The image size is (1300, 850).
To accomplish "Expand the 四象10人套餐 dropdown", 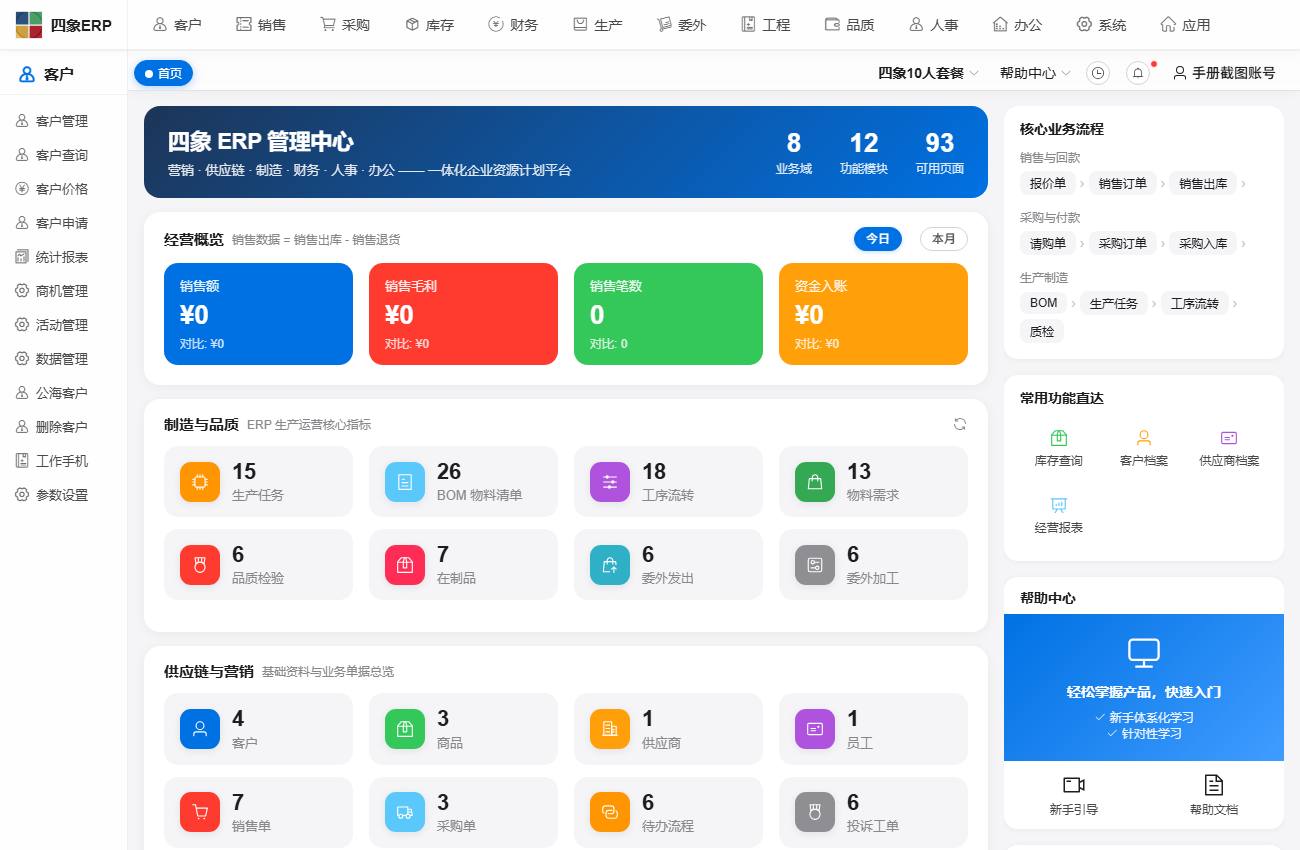I will click(x=928, y=73).
